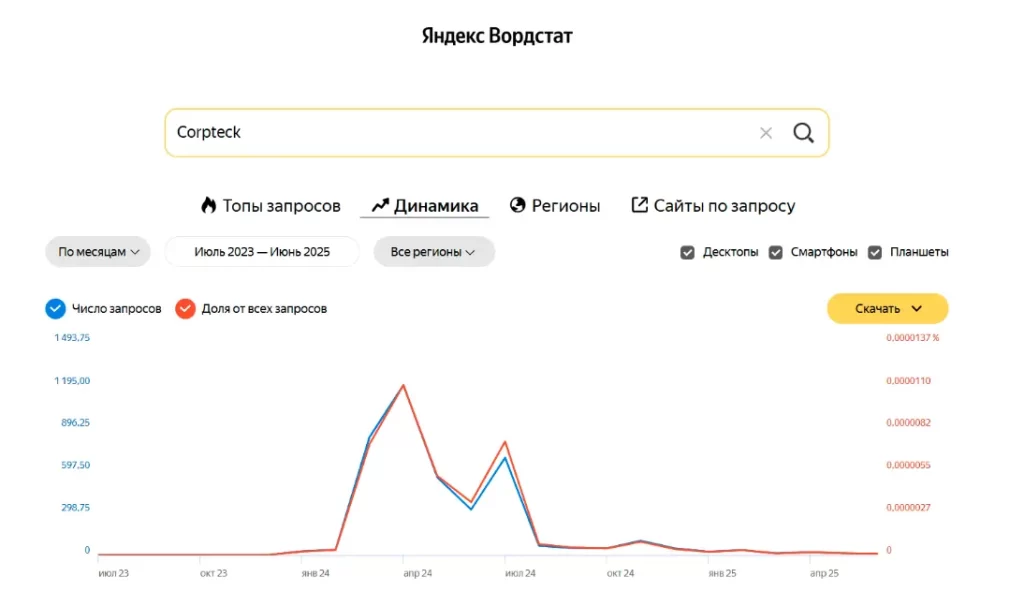
Task: Click the 298,75 left axis value
Action: tap(75, 508)
